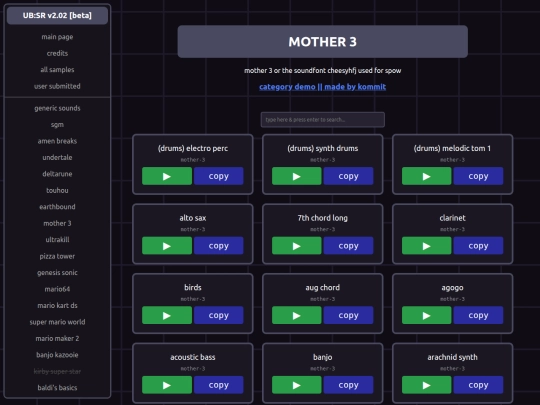540x405 pixels.
Task: Select the banjo kazooie category
Action: pos(57,355)
